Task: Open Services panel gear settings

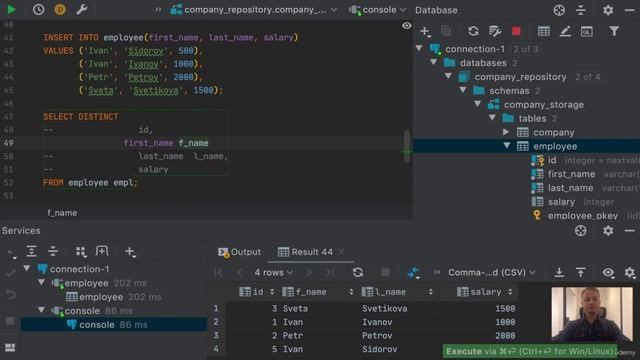Action: [x=608, y=231]
